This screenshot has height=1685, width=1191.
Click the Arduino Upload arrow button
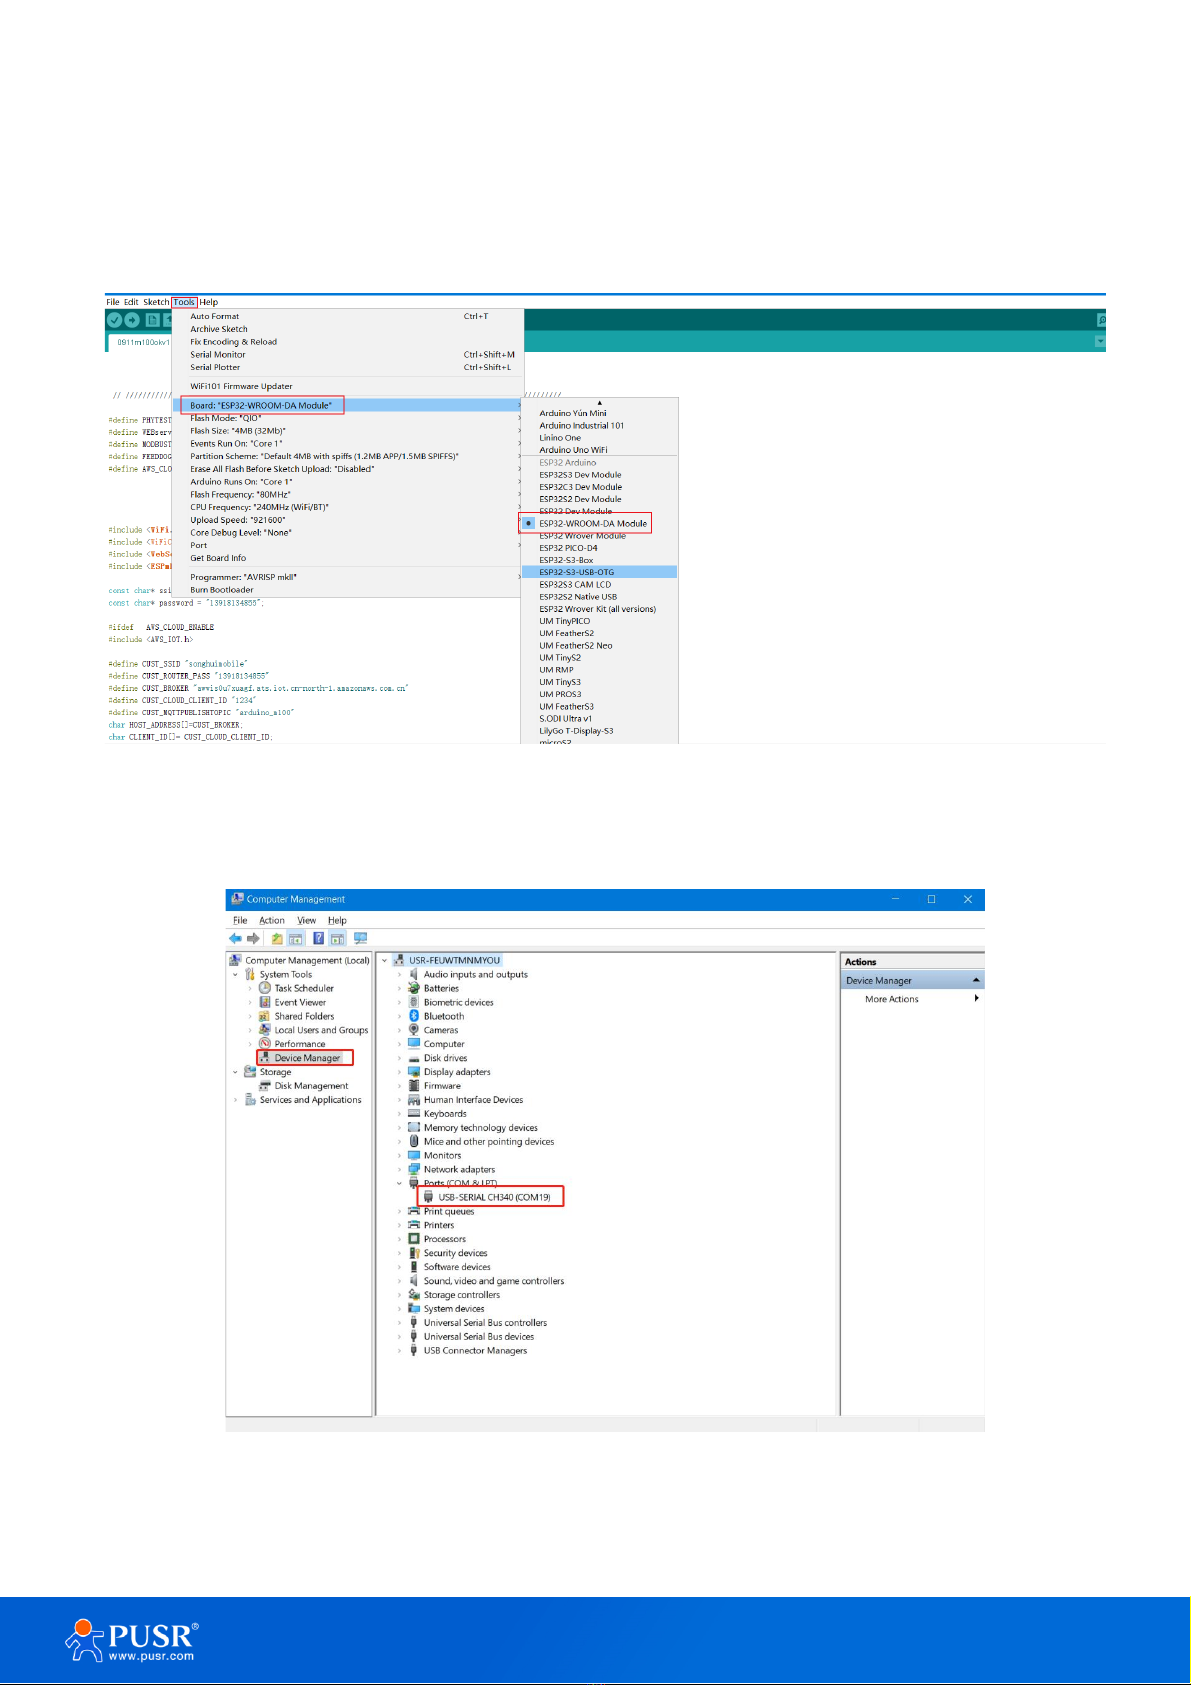point(132,320)
